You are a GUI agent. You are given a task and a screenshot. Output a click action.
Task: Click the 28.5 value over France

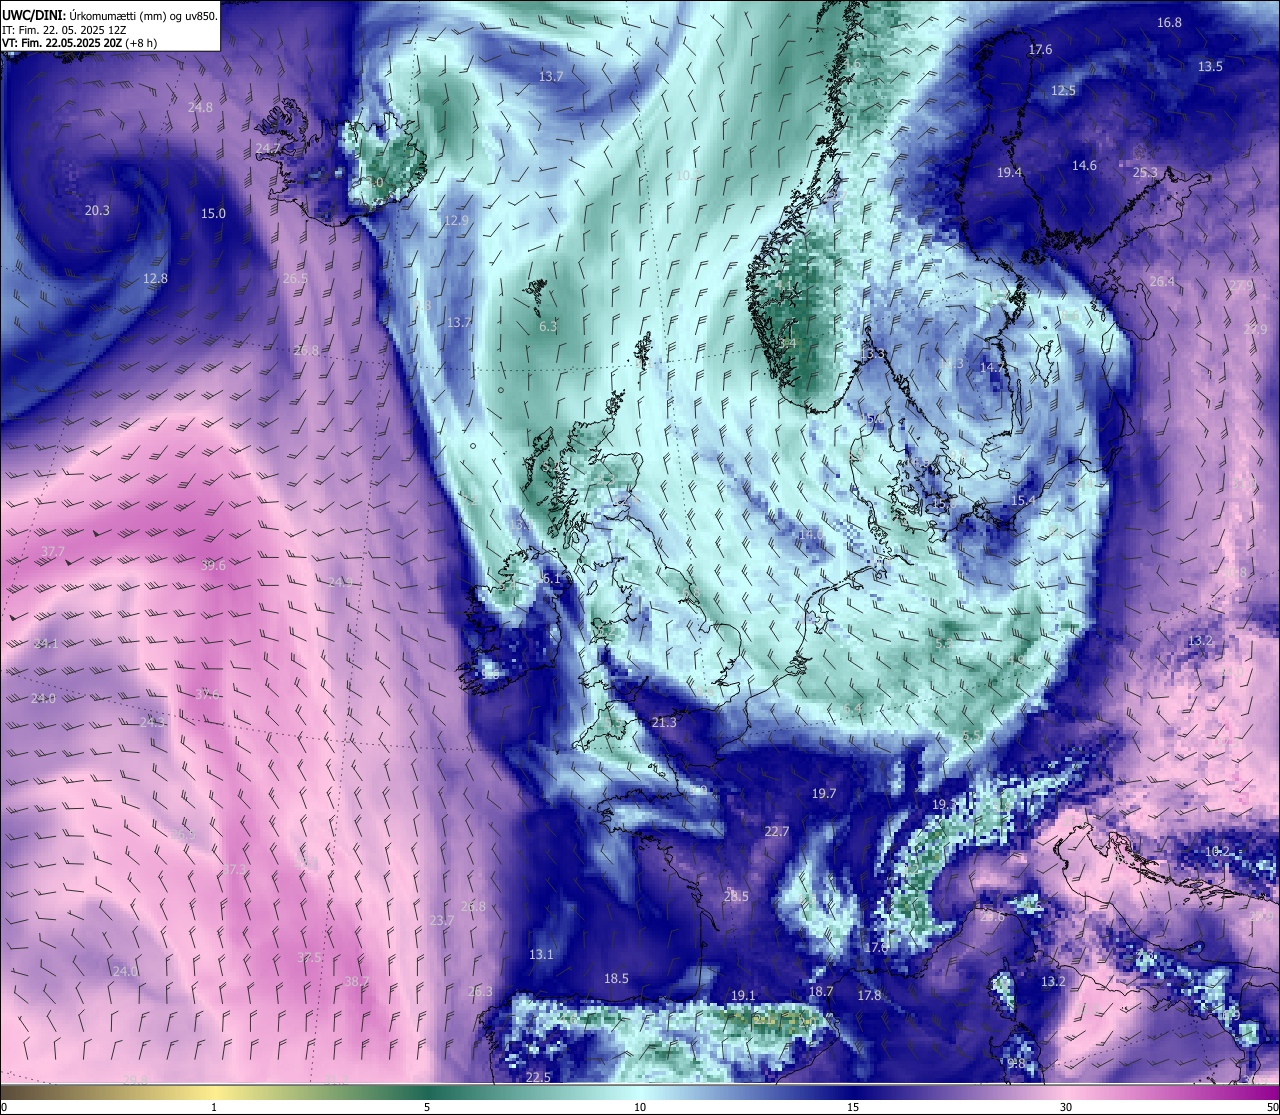point(736,897)
